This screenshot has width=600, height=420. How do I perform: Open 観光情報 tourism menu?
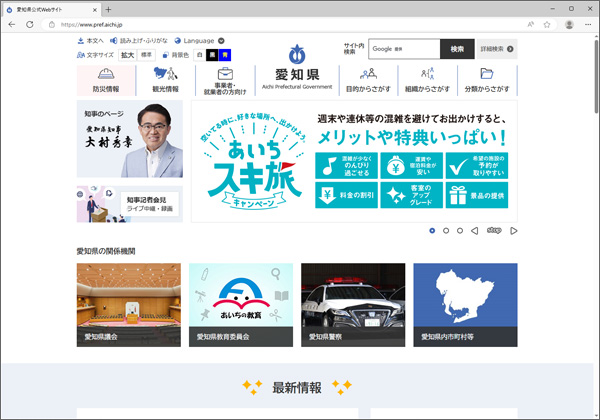point(165,80)
